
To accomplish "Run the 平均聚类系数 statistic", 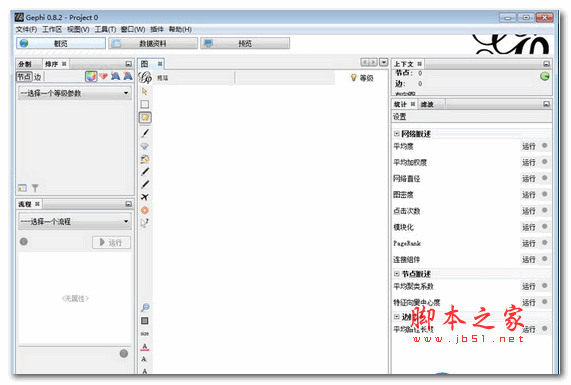I will pos(529,286).
